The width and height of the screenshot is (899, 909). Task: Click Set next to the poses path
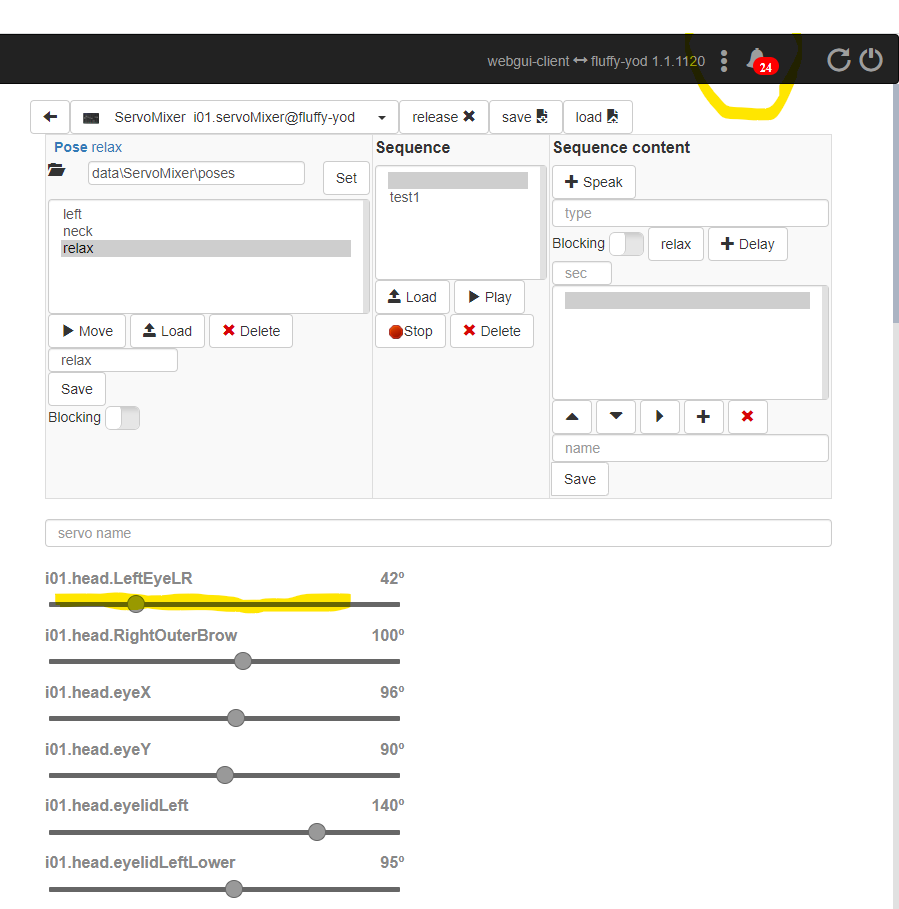pos(345,178)
